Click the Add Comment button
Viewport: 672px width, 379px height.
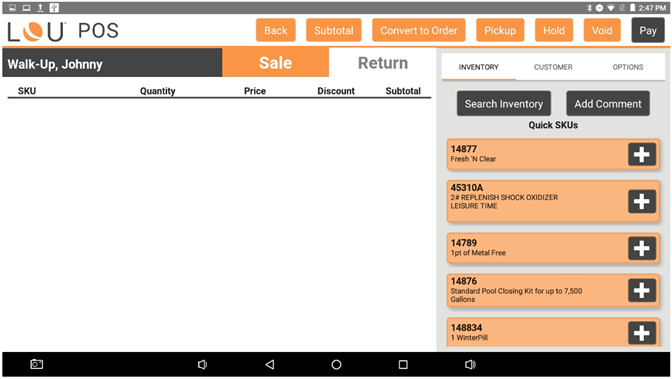608,104
